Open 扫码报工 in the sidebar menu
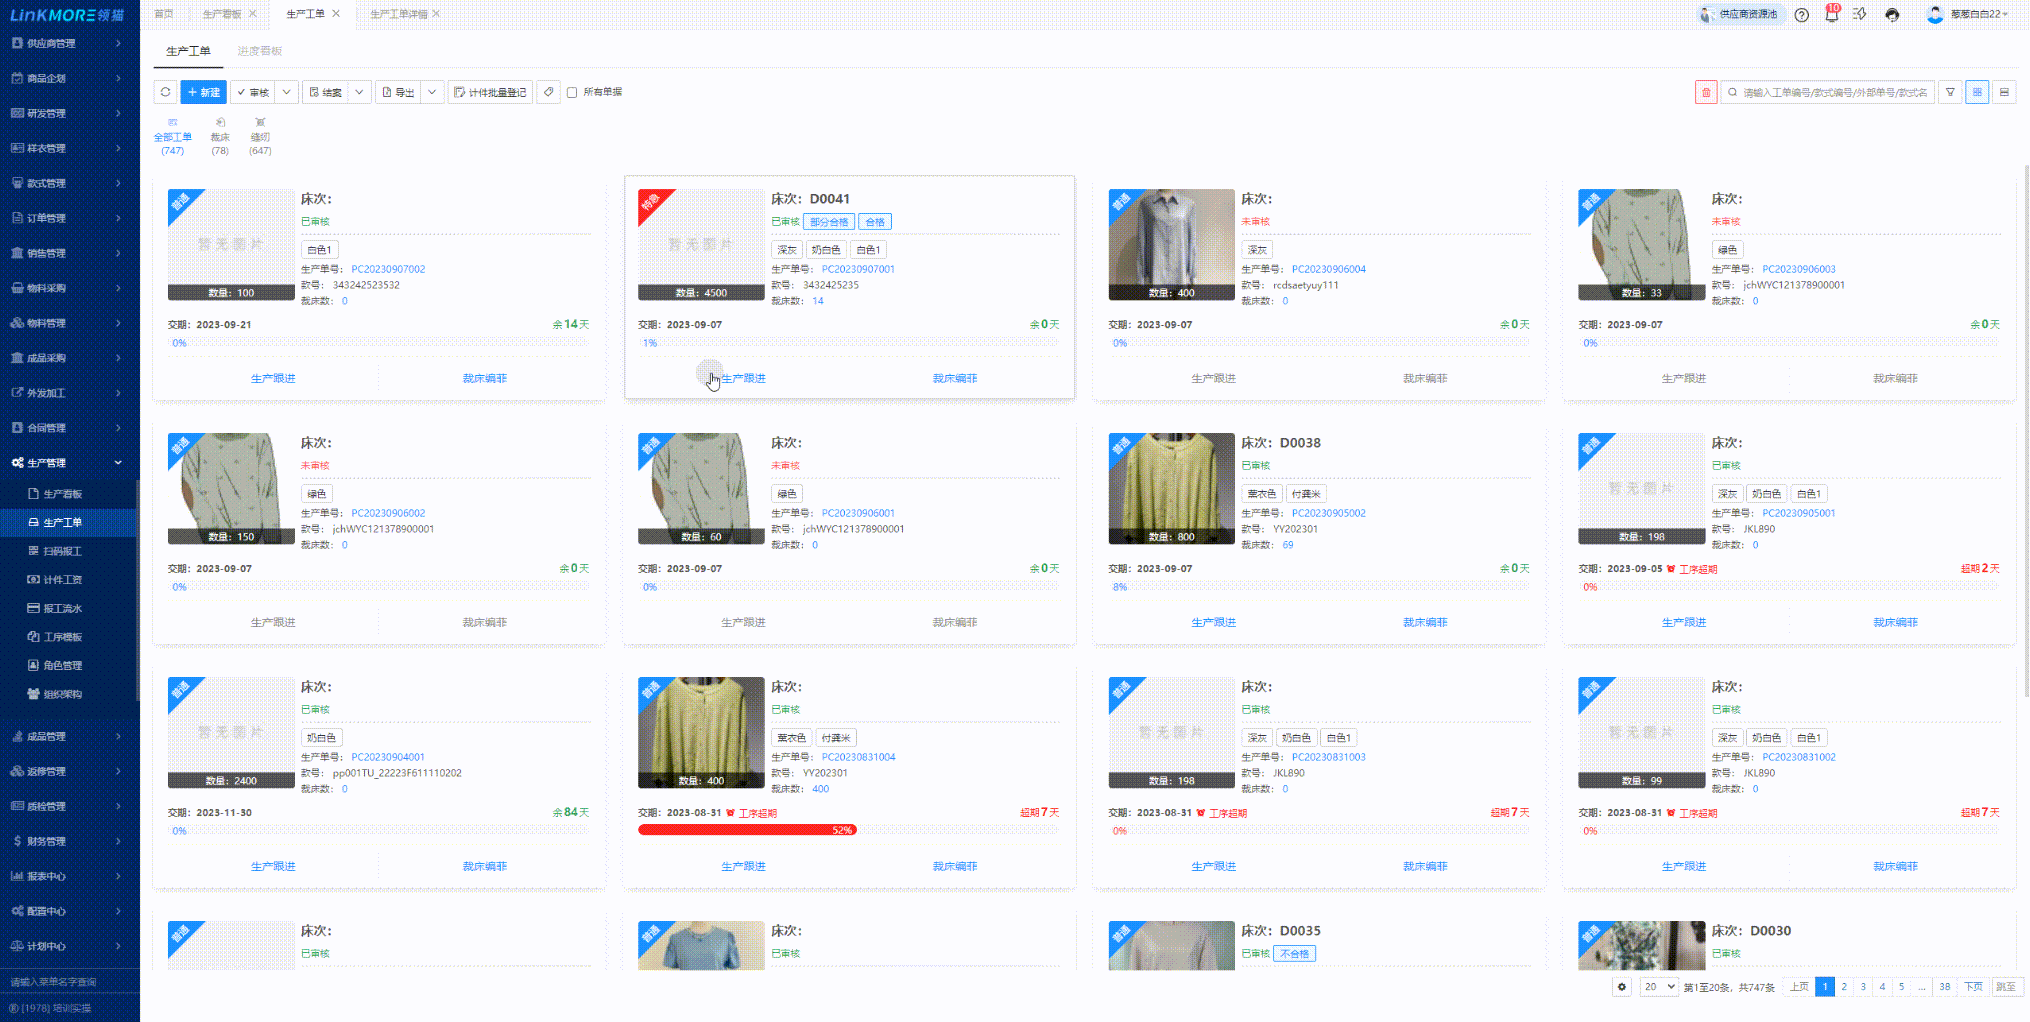2030x1022 pixels. tap(62, 551)
